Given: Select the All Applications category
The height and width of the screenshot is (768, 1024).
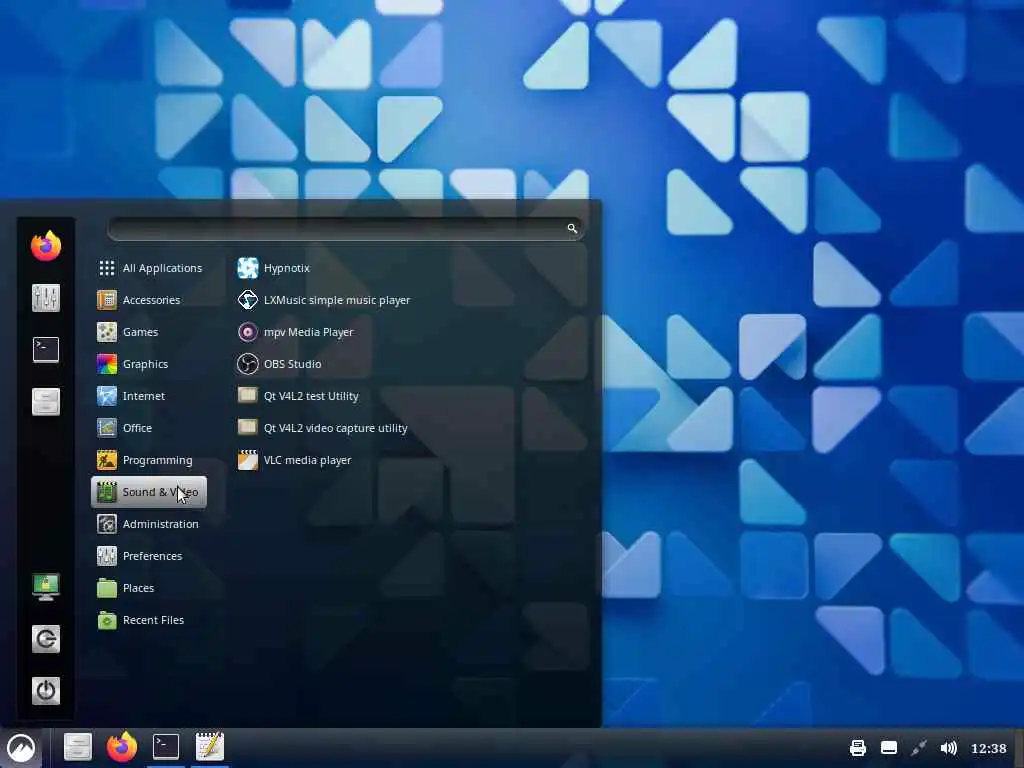Looking at the screenshot, I should [x=150, y=268].
